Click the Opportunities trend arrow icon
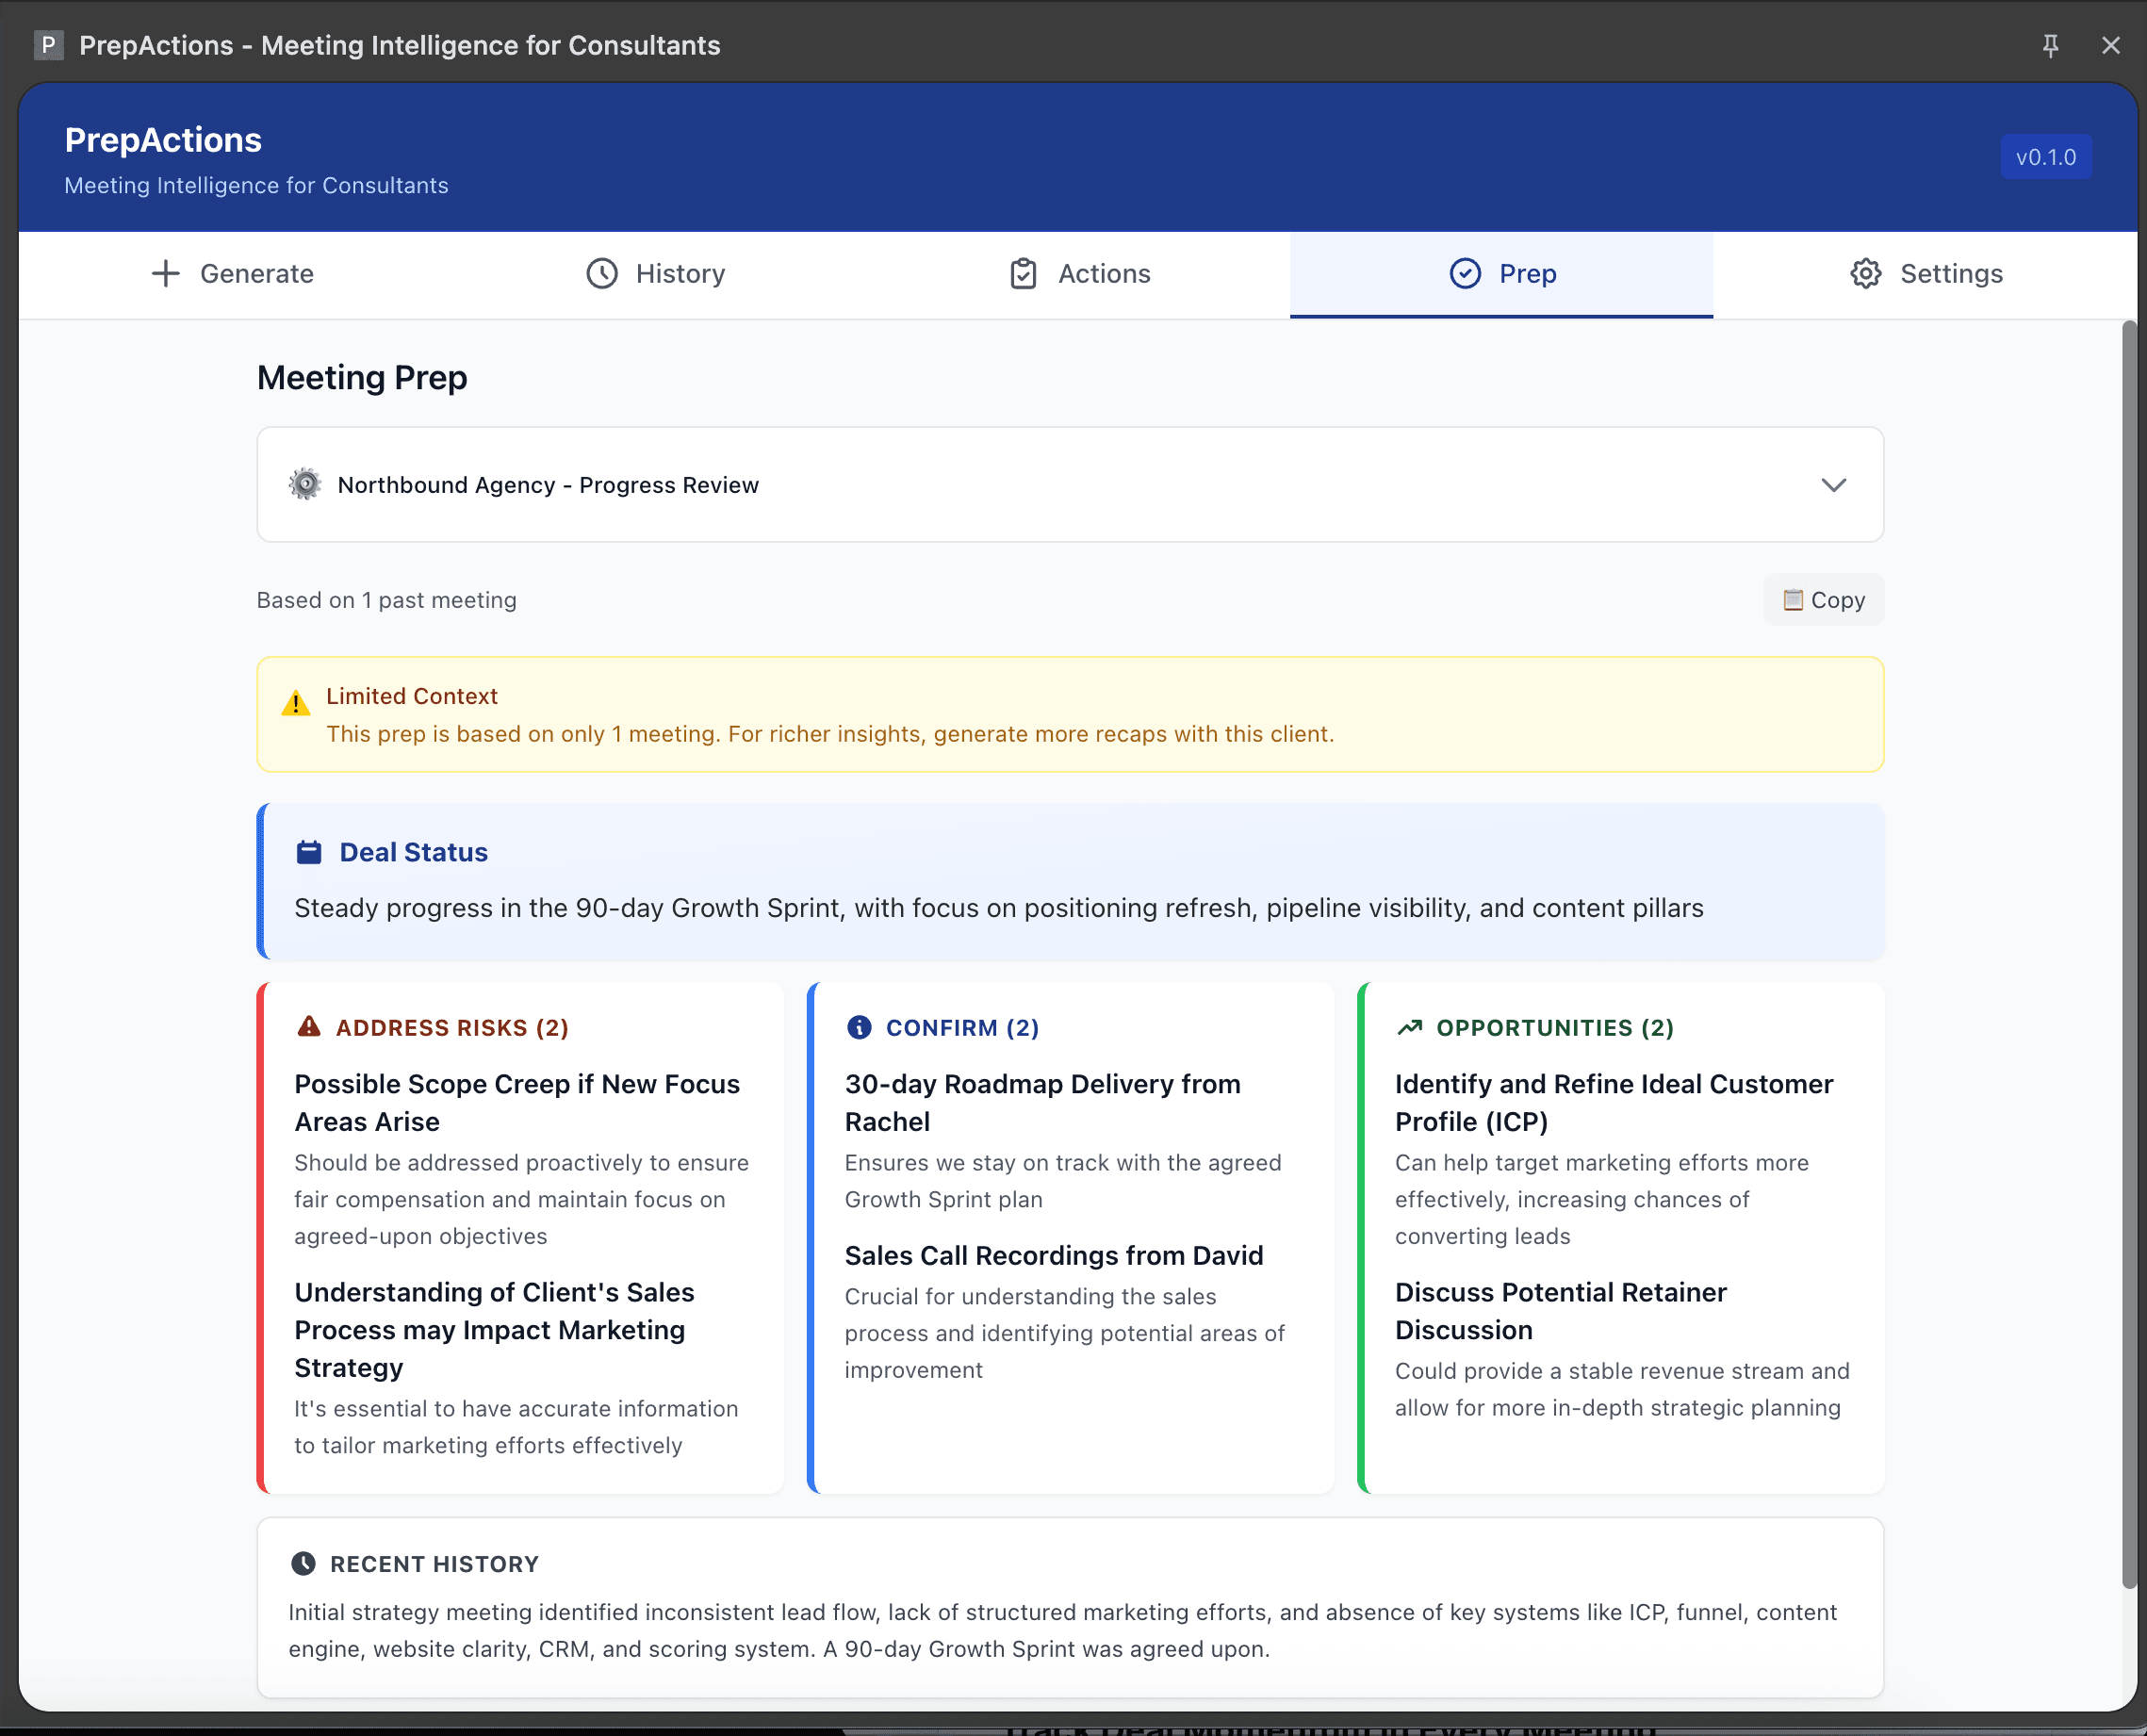 1410,1027
